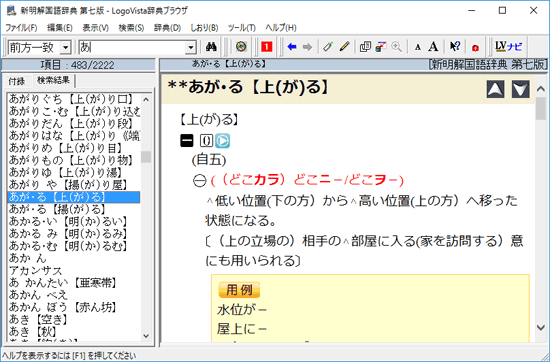Screen dimensions: 550x362
Task: Switch to the 付録 tab
Action: 17,81
